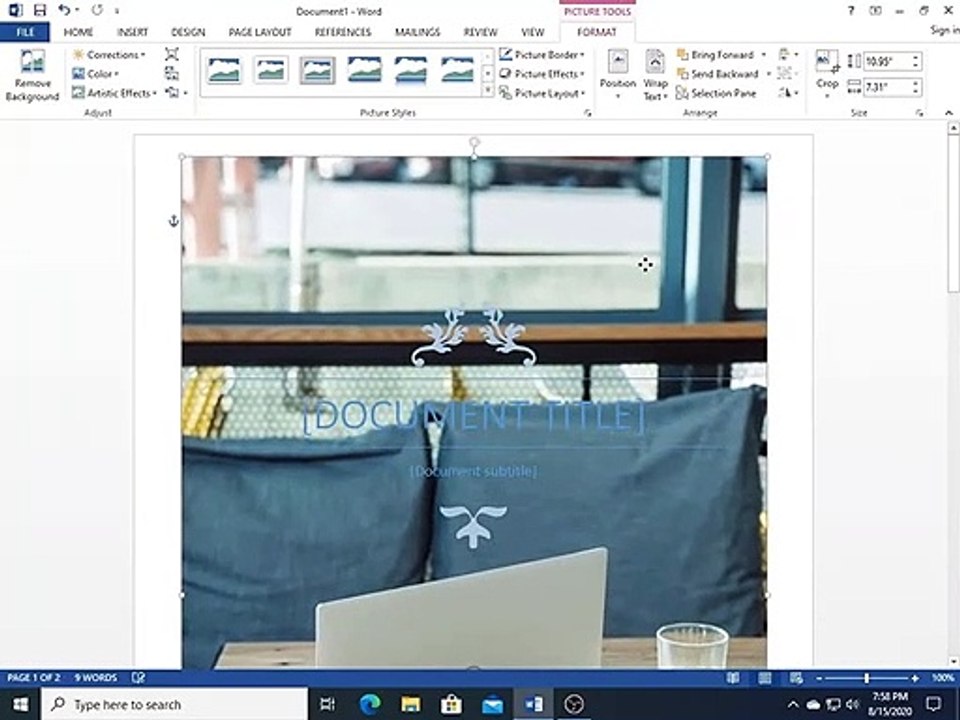Switch to the PAGE LAYOUT tab

pos(260,32)
